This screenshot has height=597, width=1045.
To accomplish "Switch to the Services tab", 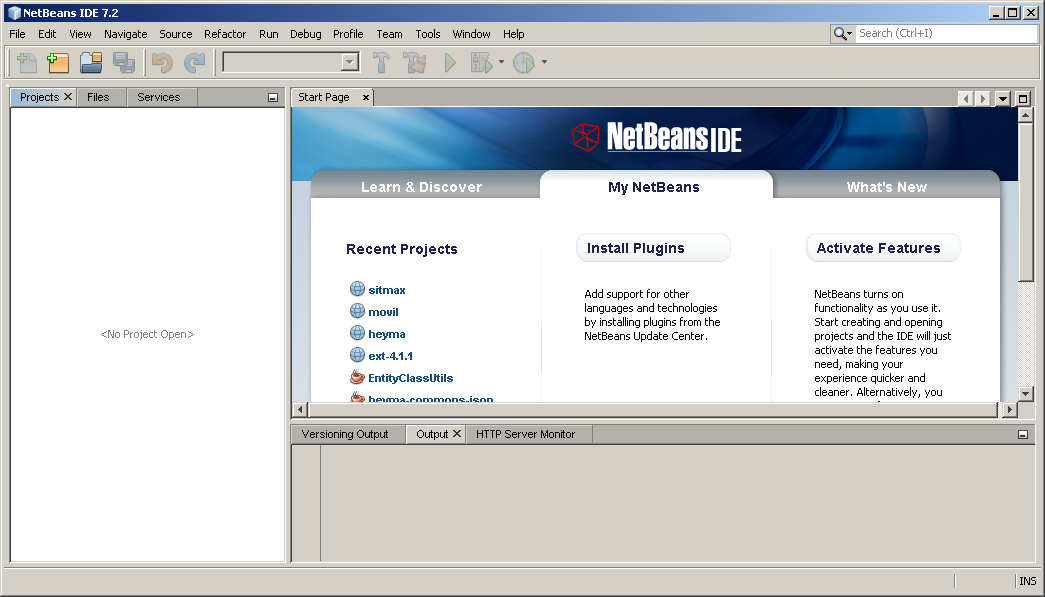I will [x=159, y=97].
